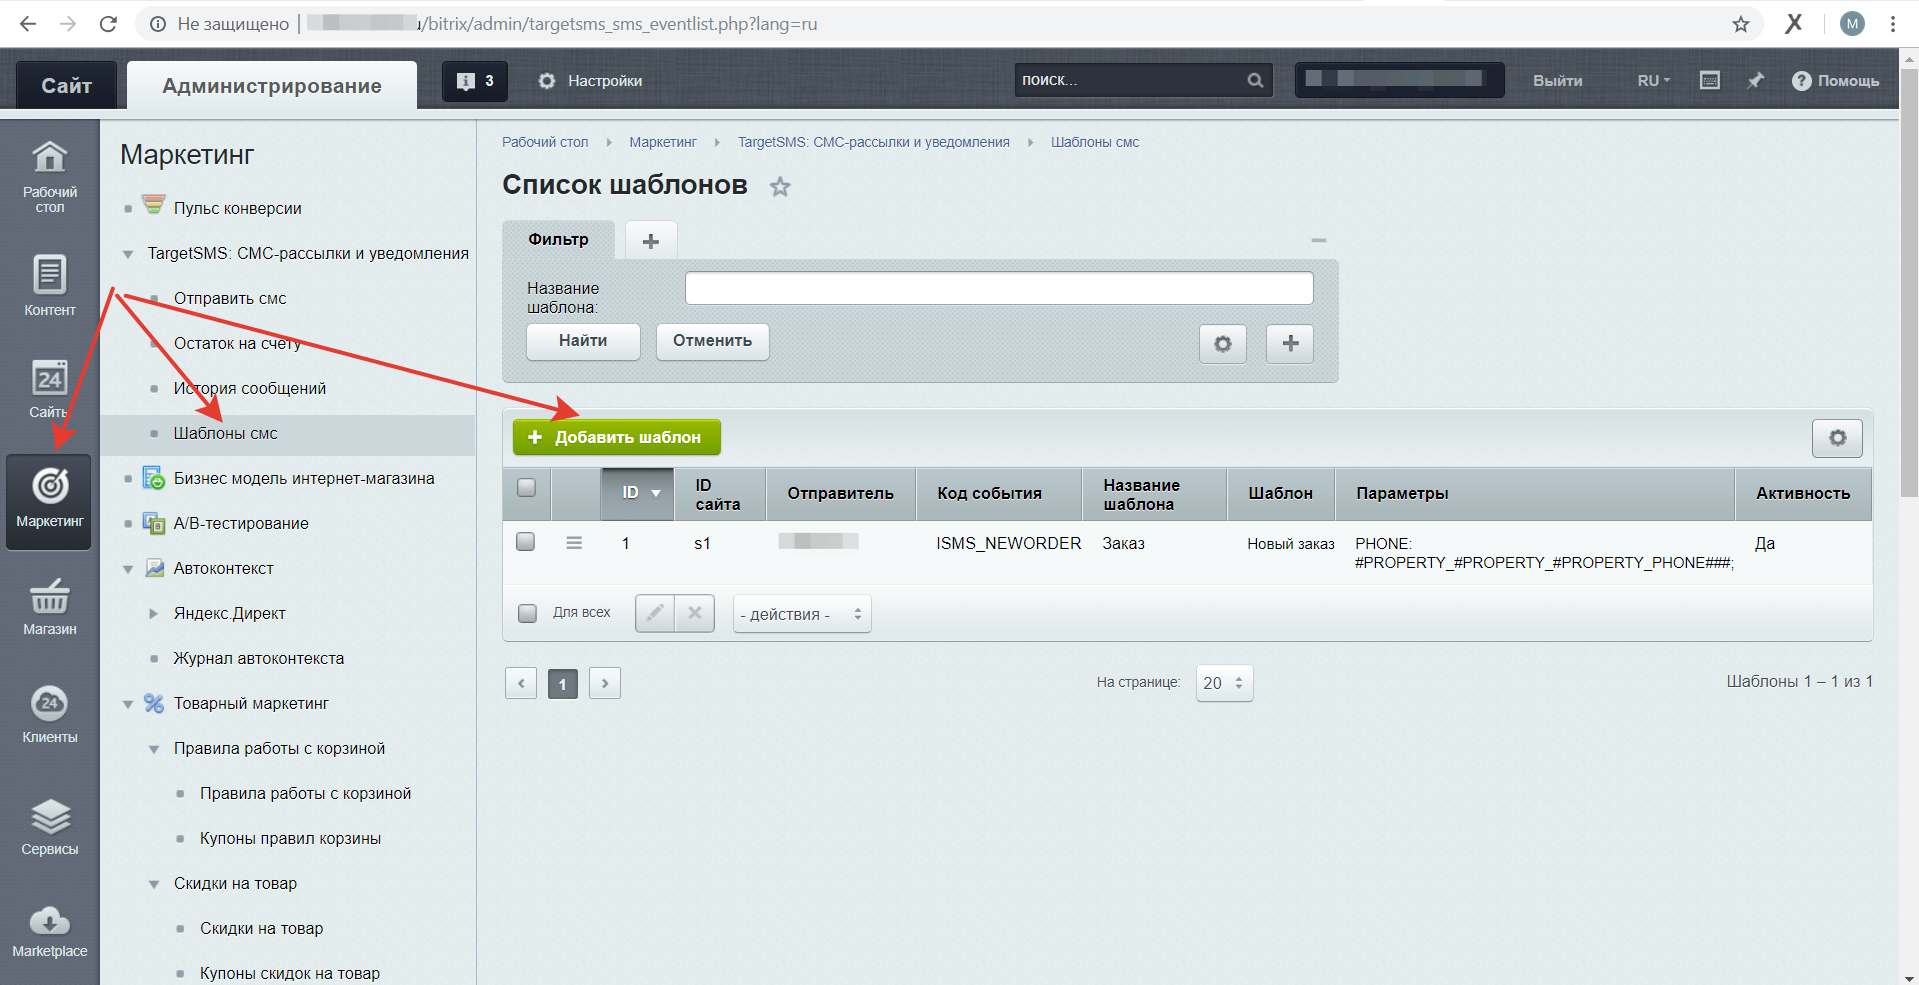This screenshot has width=1919, height=985.
Task: Open the Магазин basket icon in sidebar
Action: (49, 597)
